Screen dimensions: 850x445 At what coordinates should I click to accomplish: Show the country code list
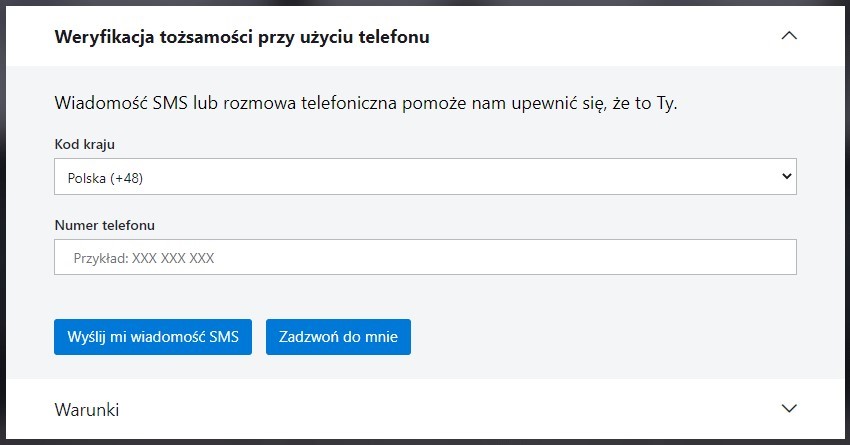(425, 177)
